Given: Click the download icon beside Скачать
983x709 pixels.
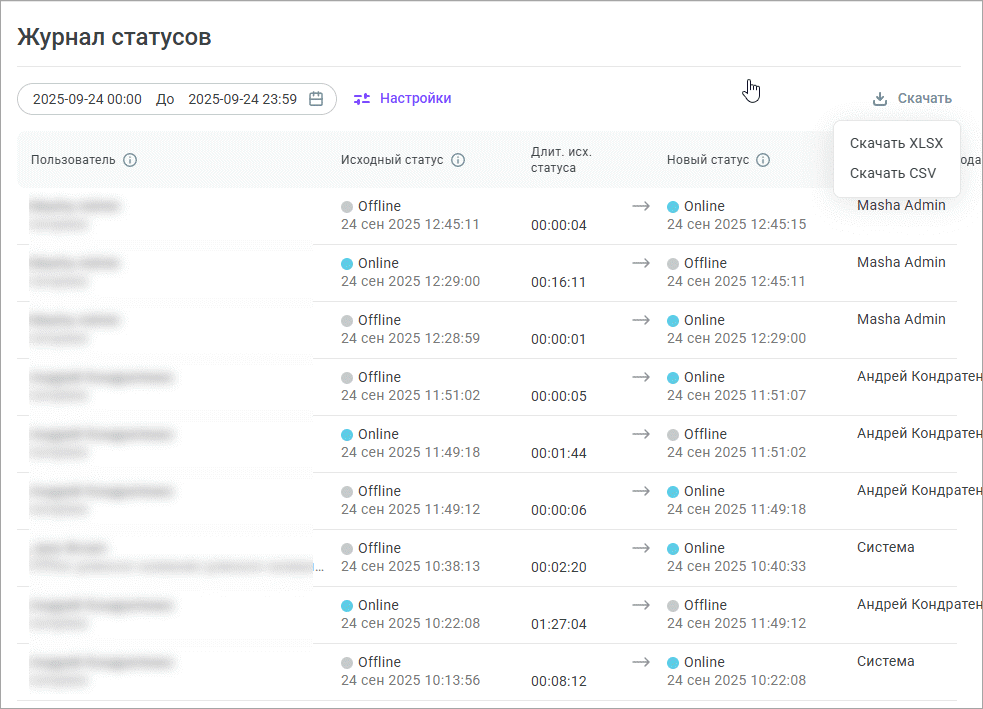Looking at the screenshot, I should point(880,99).
